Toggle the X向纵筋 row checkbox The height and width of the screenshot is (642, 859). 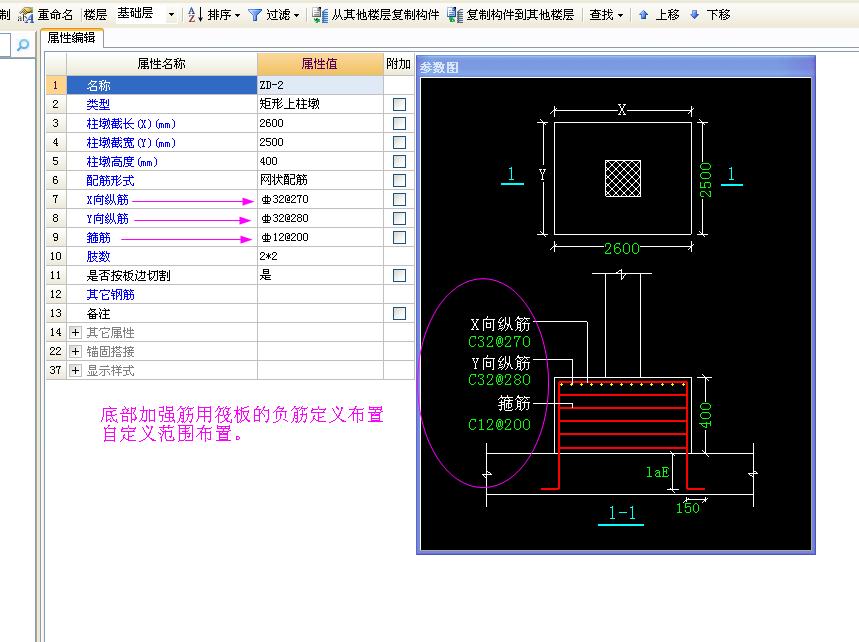399,199
